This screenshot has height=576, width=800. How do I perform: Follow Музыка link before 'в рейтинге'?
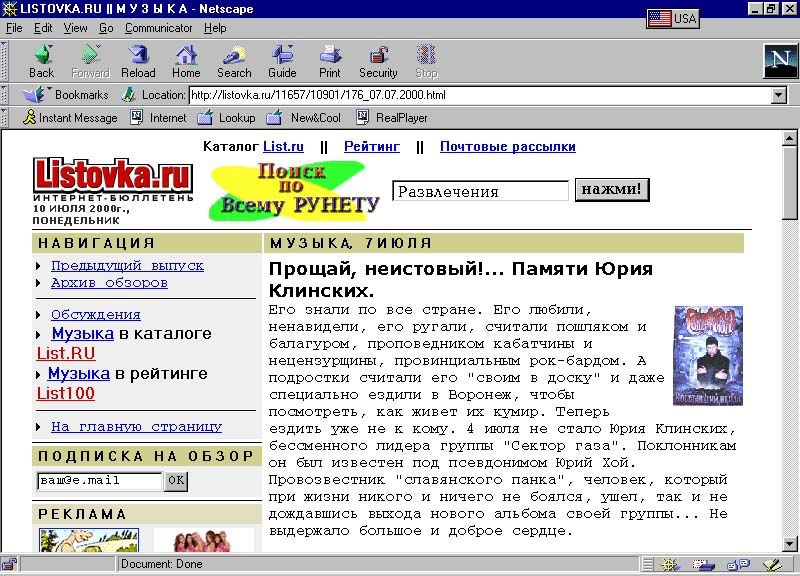79,373
